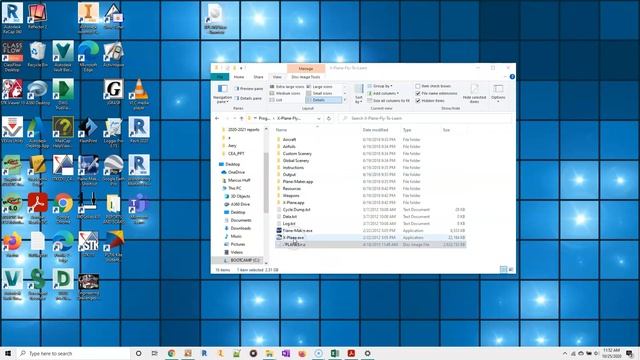640x360 pixels.
Task: Collapse the ribbon with the chevron
Action: (x=505, y=77)
